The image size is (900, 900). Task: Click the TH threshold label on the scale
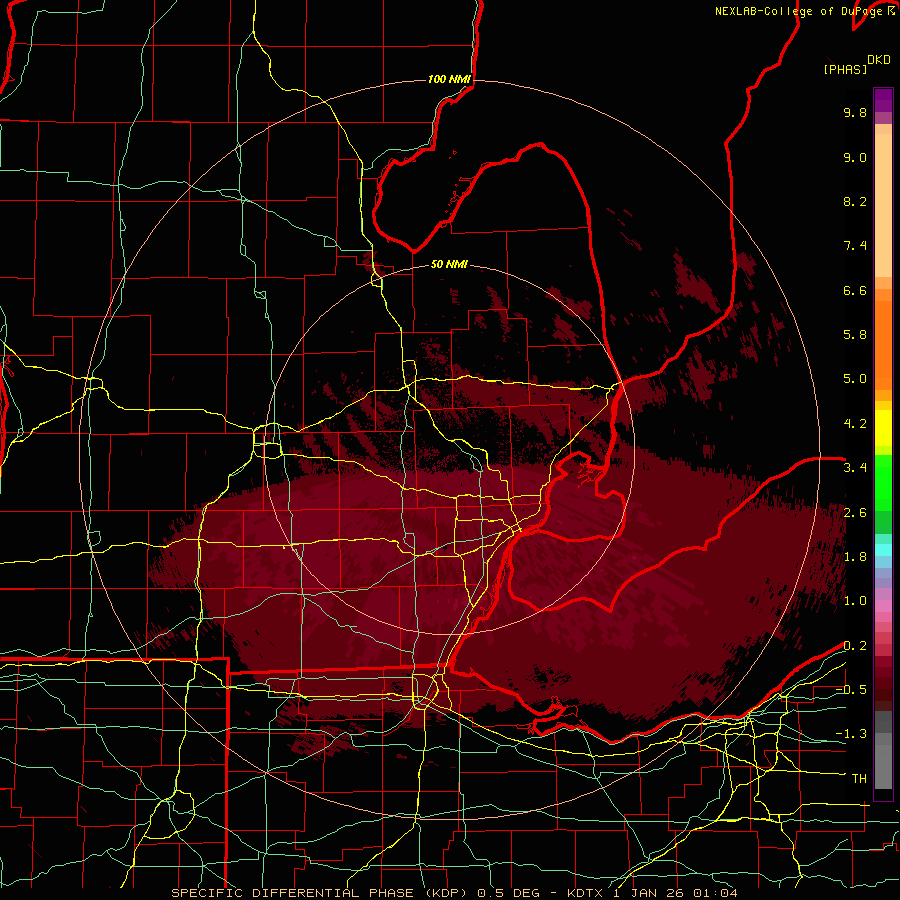coord(859,779)
